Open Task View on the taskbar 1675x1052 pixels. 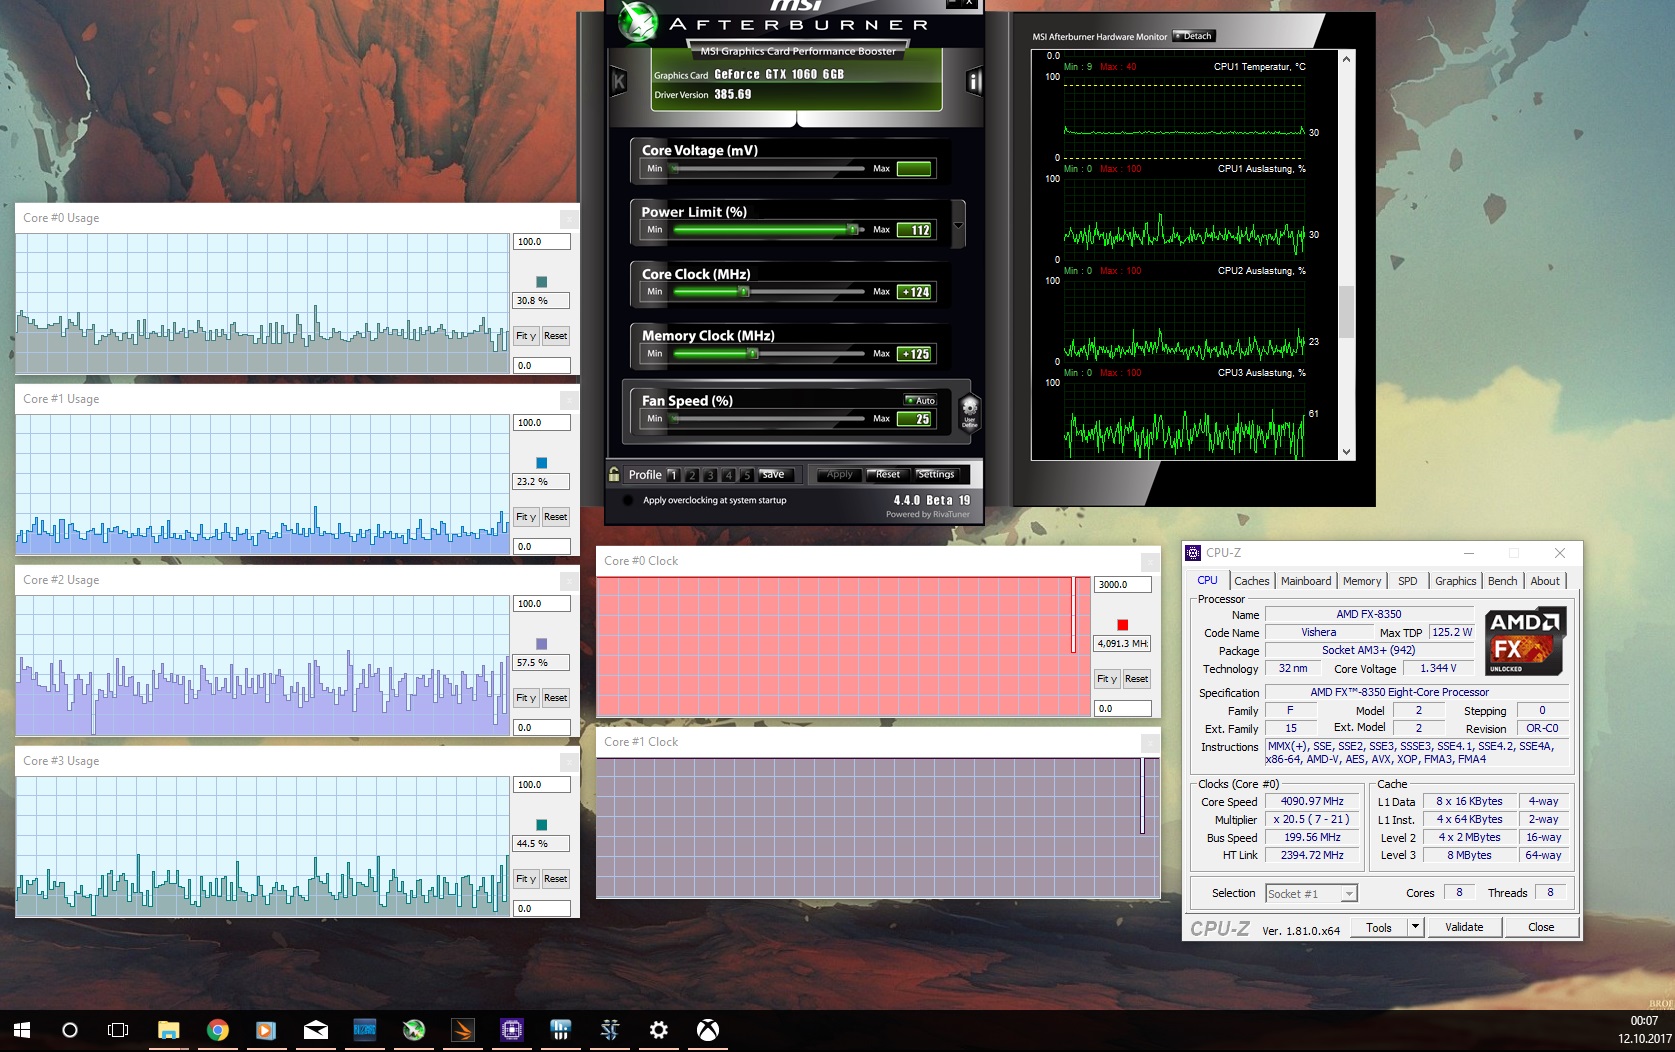pos(118,1030)
